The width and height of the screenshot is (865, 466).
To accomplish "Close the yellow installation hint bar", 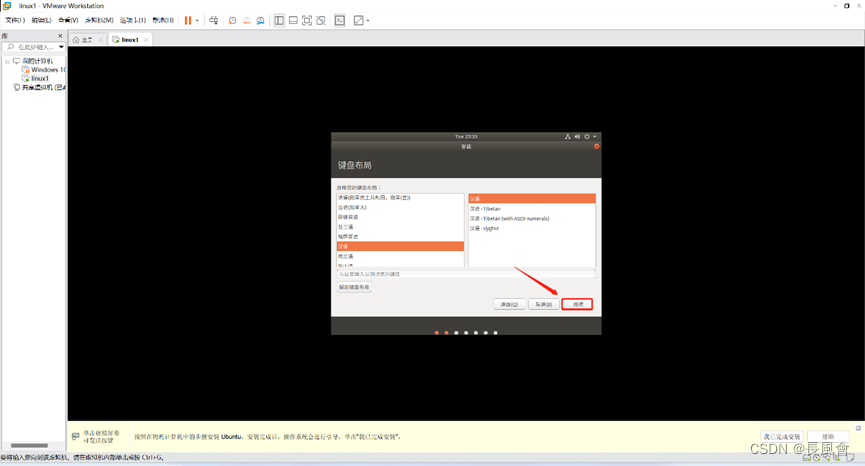I will coord(858,428).
